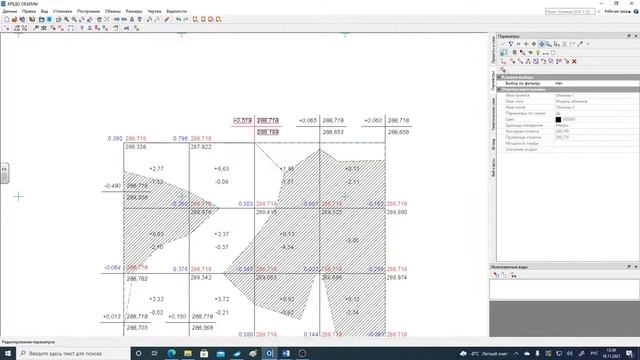Click the Redo arrow icon

click(x=186, y=19)
